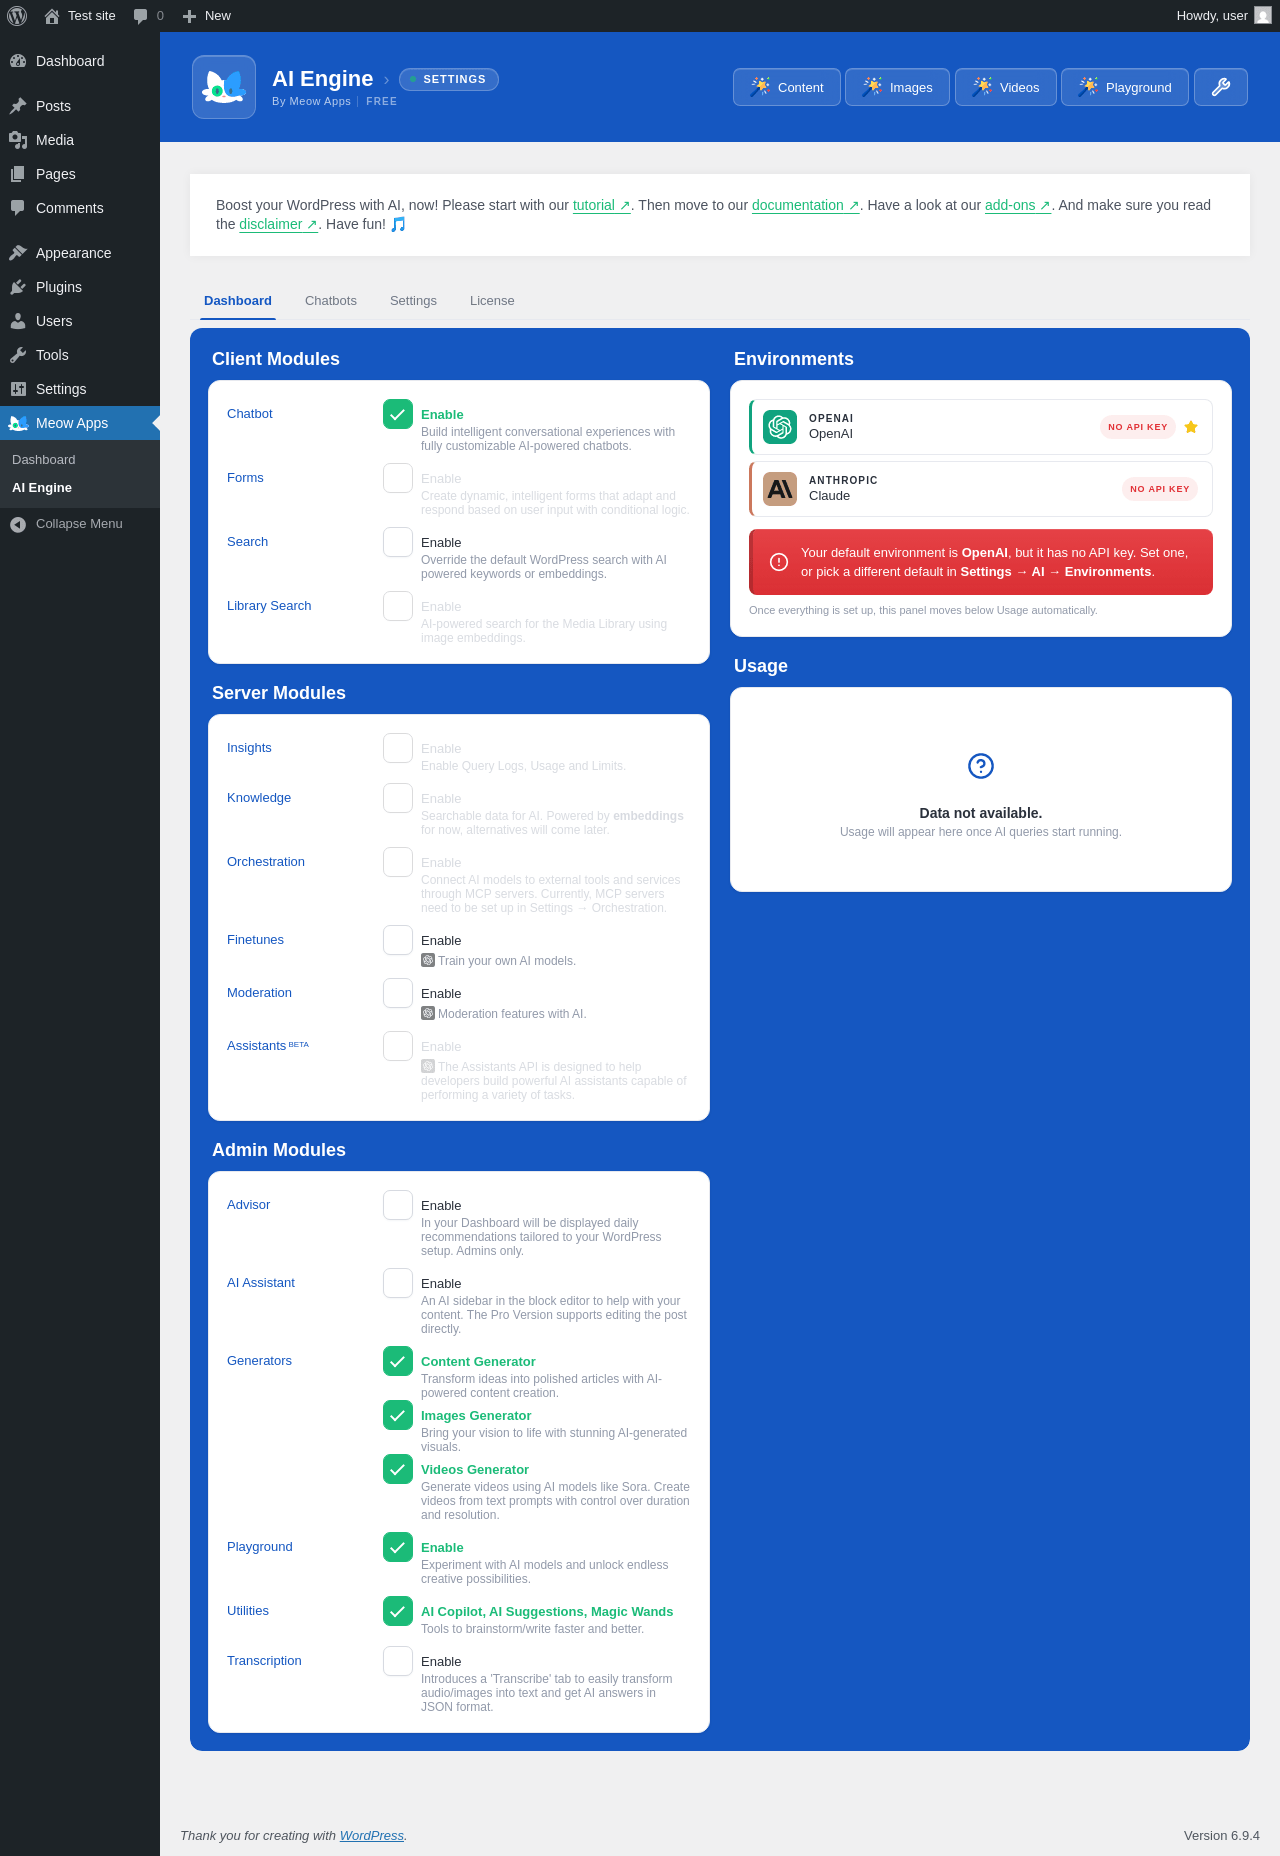
Task: Click the WordPress link in footer
Action: pyautogui.click(x=372, y=1835)
